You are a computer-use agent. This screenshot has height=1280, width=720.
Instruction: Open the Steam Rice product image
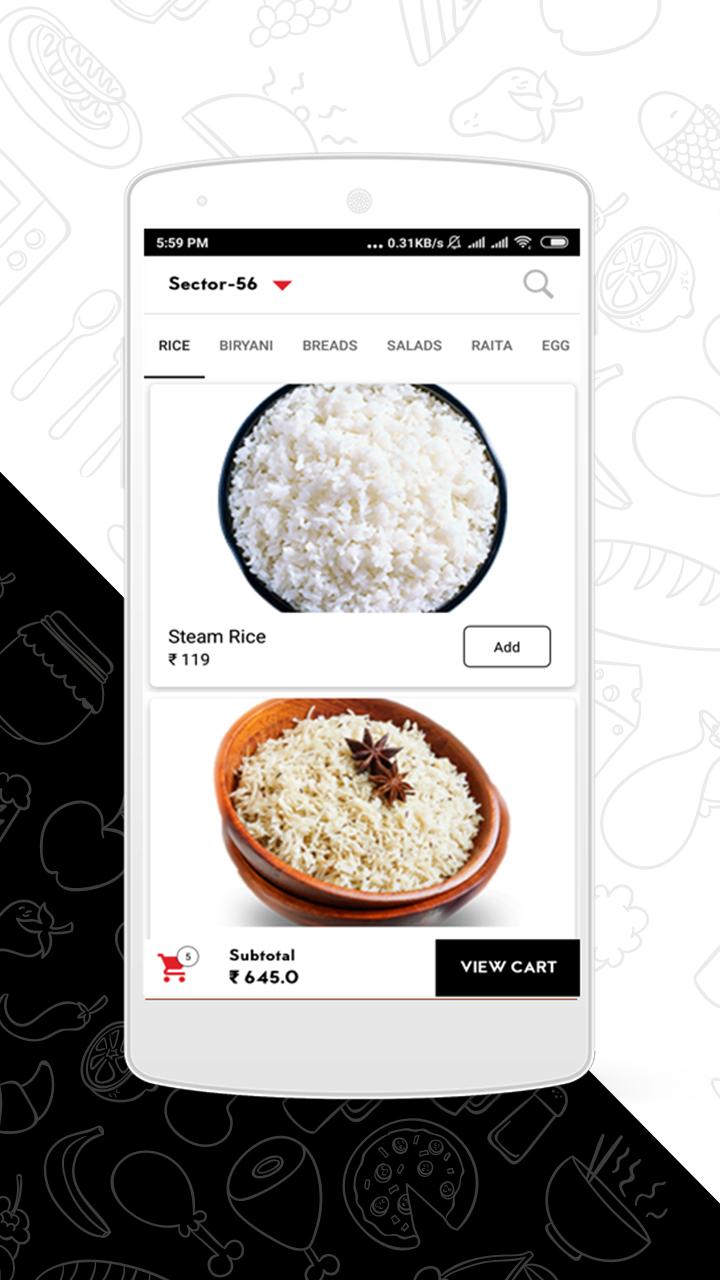click(x=362, y=498)
